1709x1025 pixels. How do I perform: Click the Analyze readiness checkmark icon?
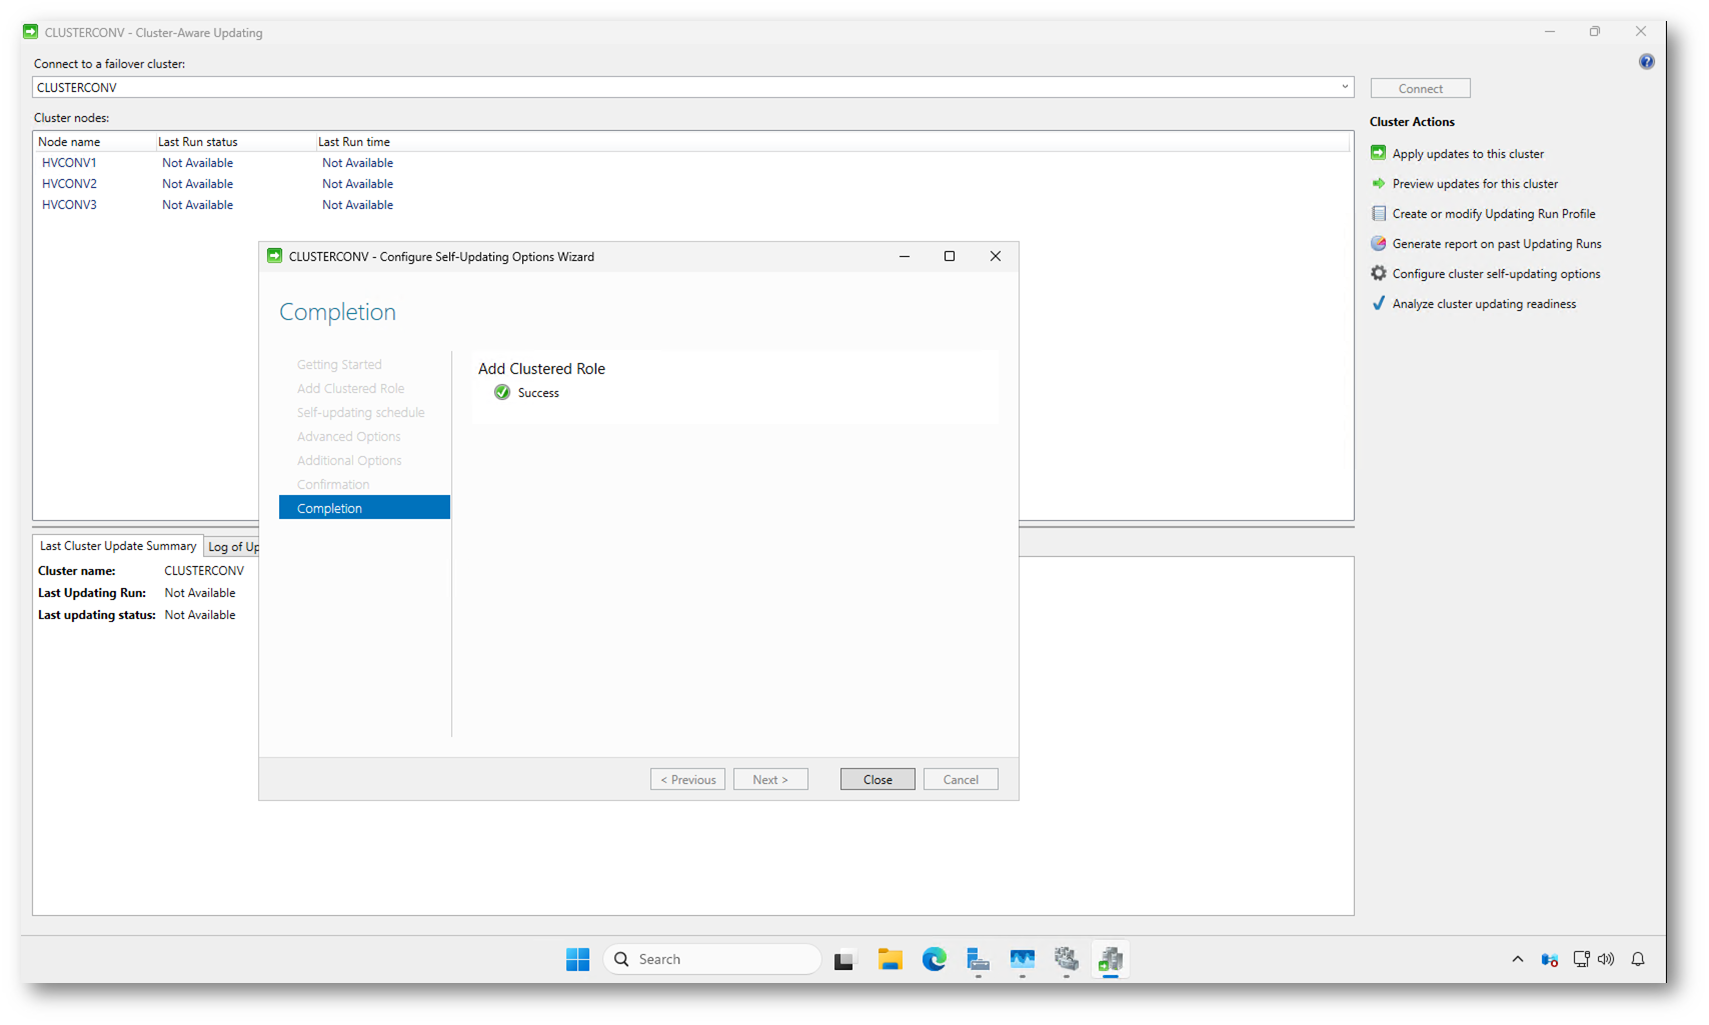click(1378, 303)
